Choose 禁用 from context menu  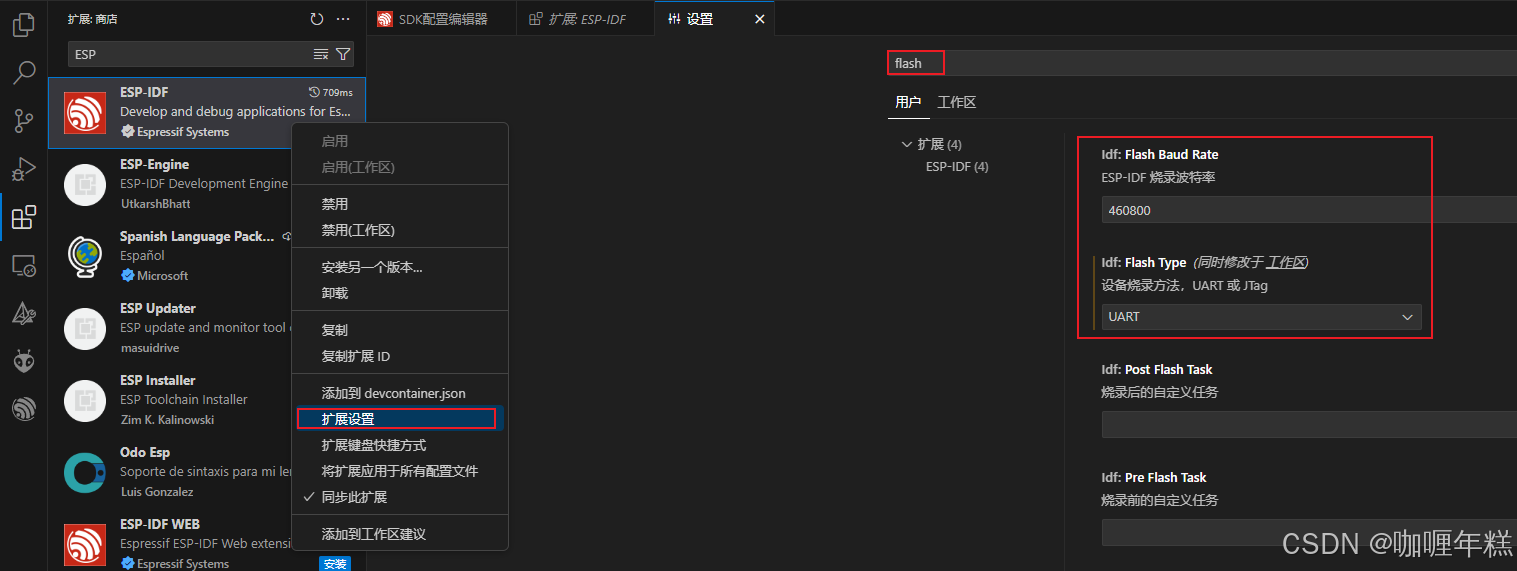[400, 204]
